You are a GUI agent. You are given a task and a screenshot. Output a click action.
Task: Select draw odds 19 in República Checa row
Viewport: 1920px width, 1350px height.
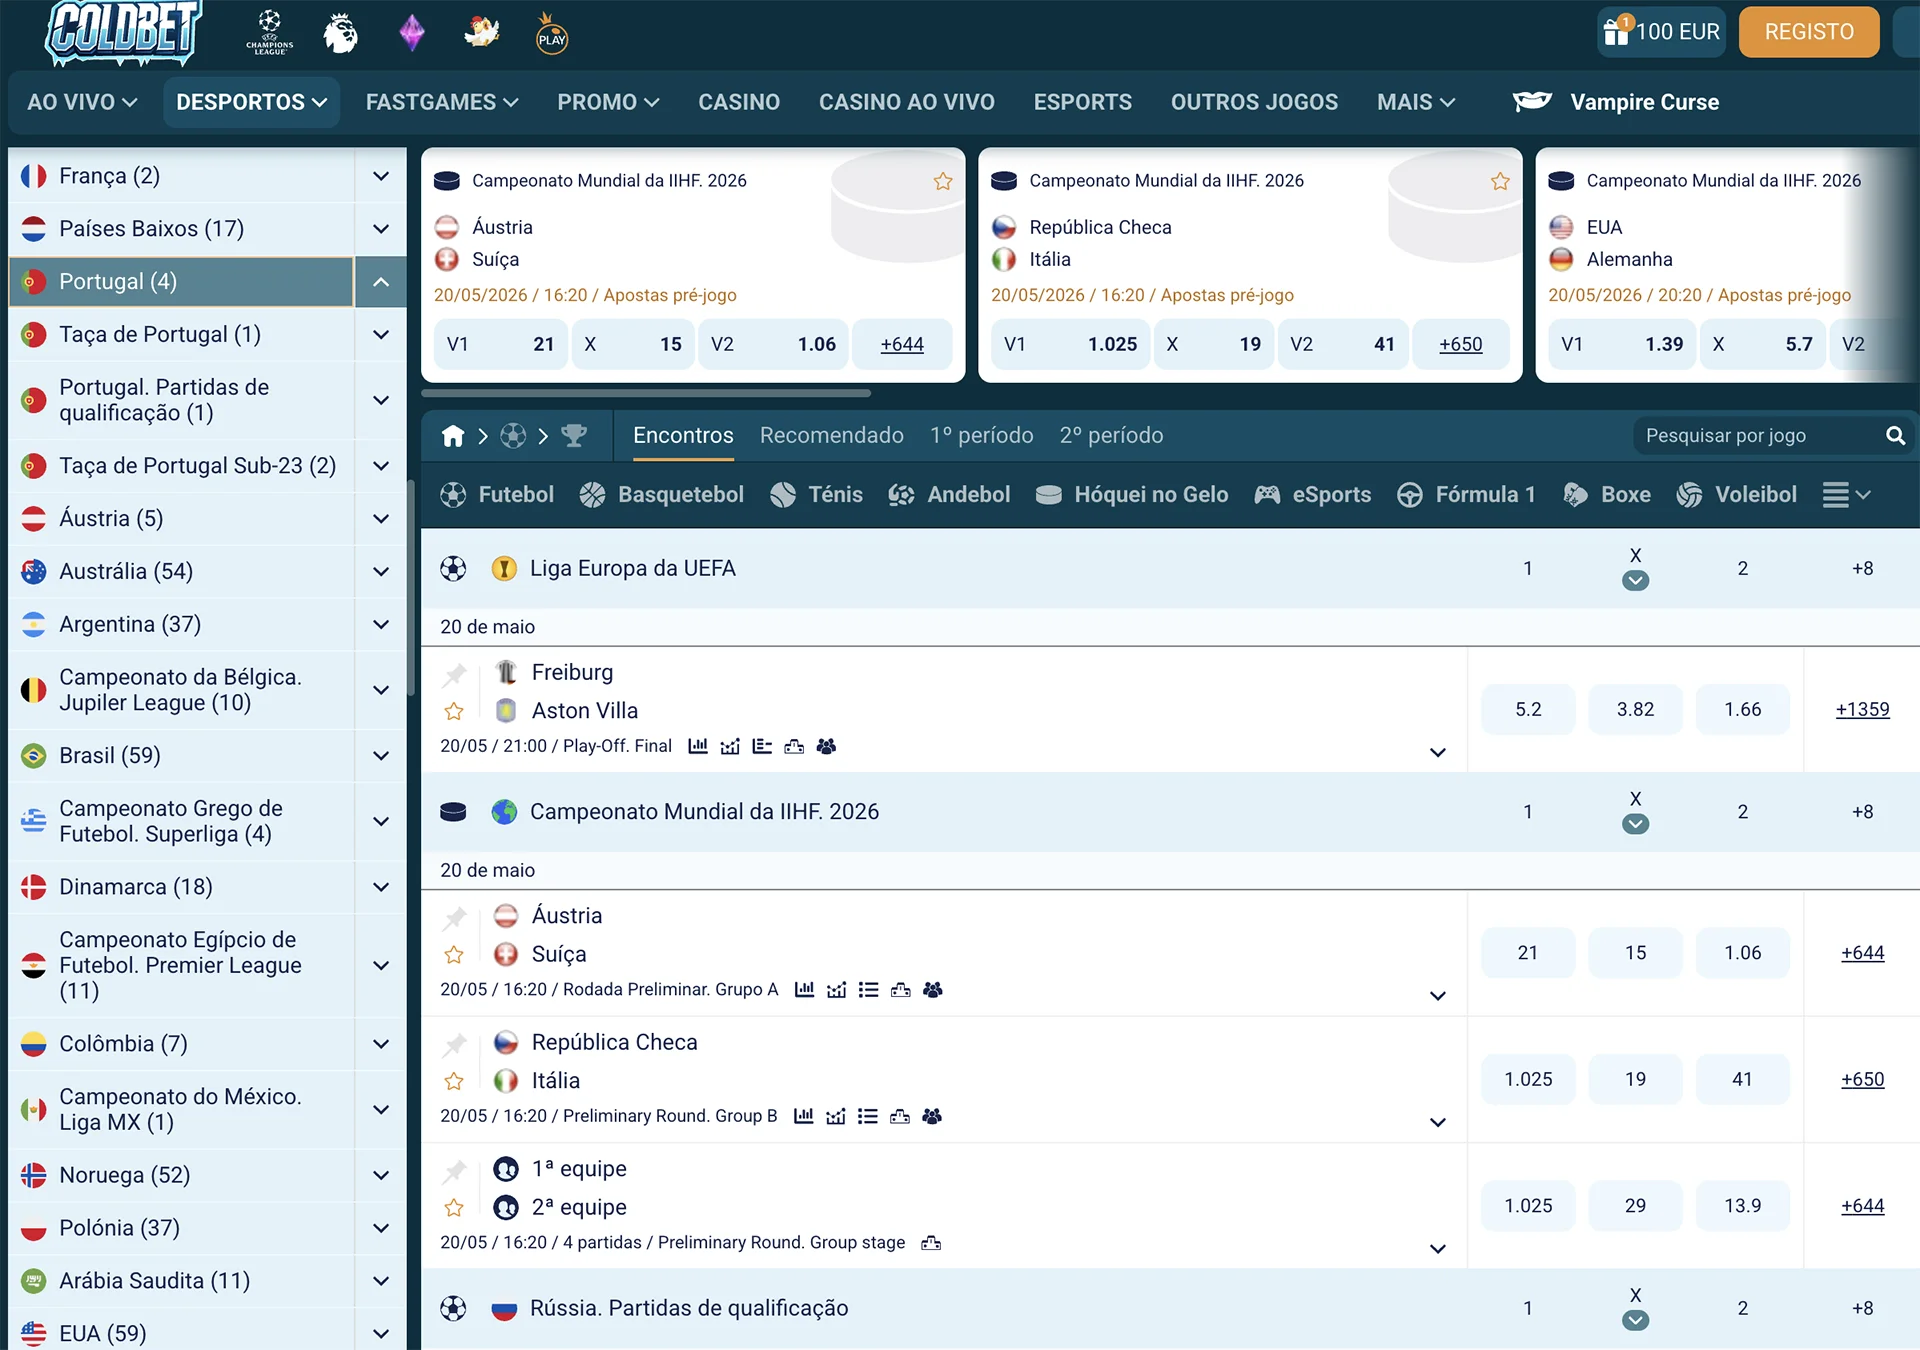tap(1635, 1080)
